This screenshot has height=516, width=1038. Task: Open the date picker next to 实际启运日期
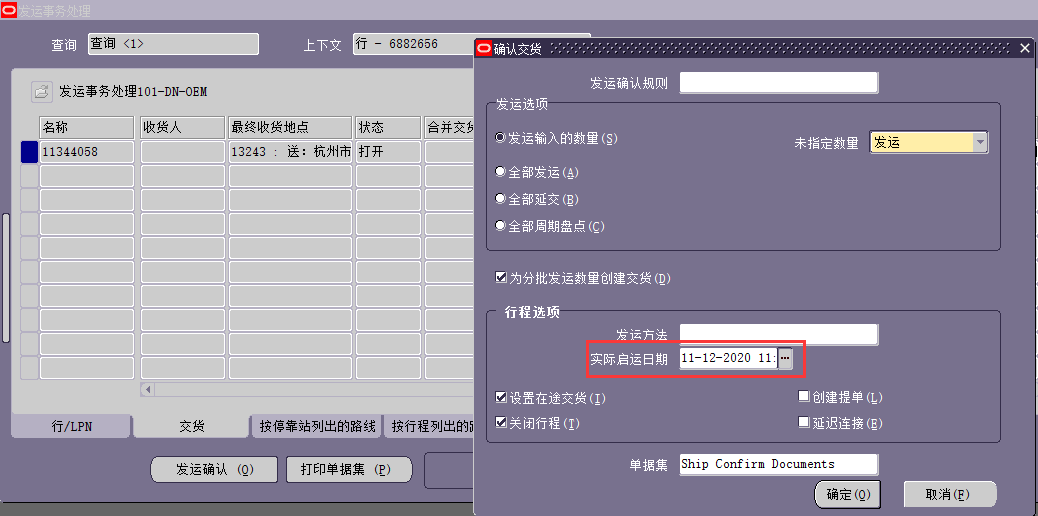click(x=786, y=357)
